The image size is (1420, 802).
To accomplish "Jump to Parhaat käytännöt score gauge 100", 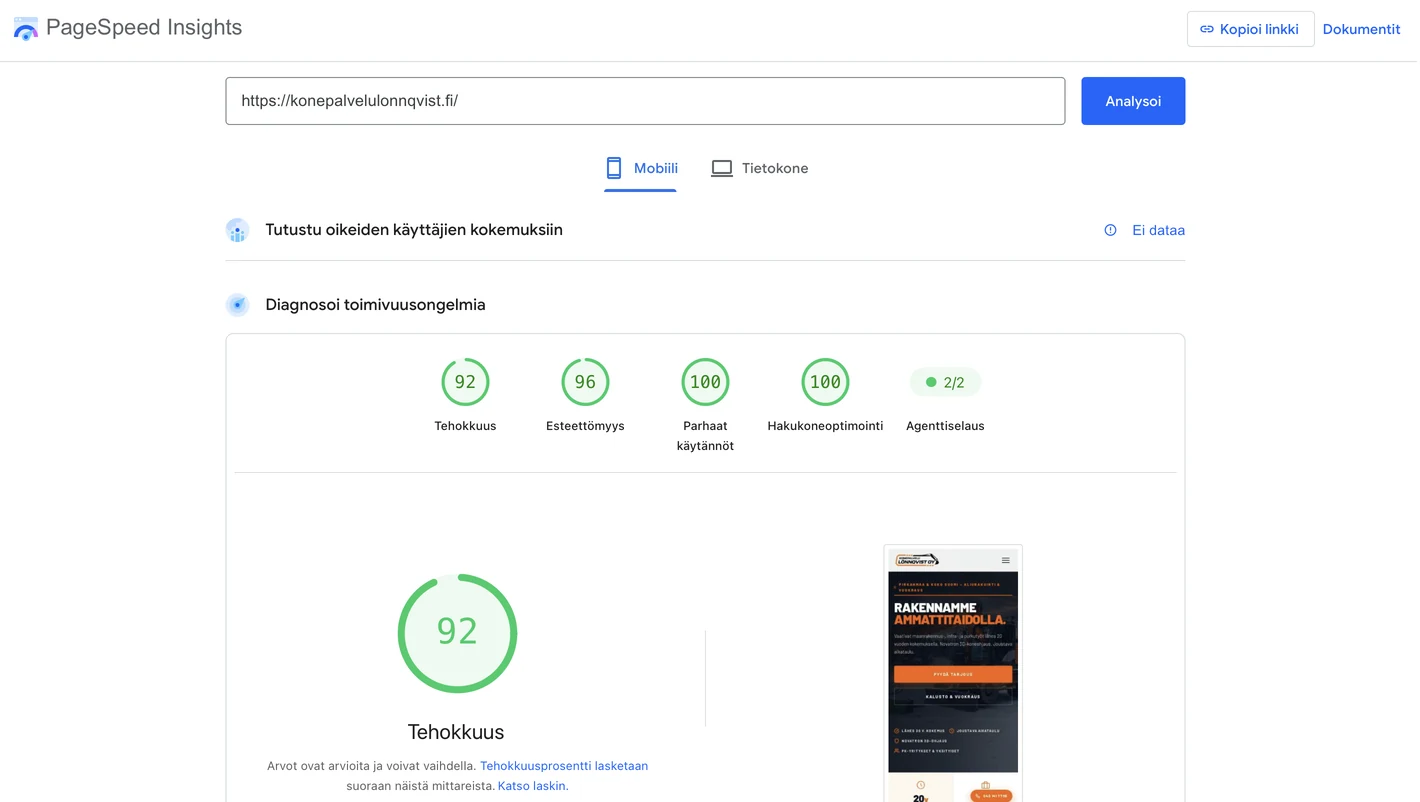I will (705, 382).
